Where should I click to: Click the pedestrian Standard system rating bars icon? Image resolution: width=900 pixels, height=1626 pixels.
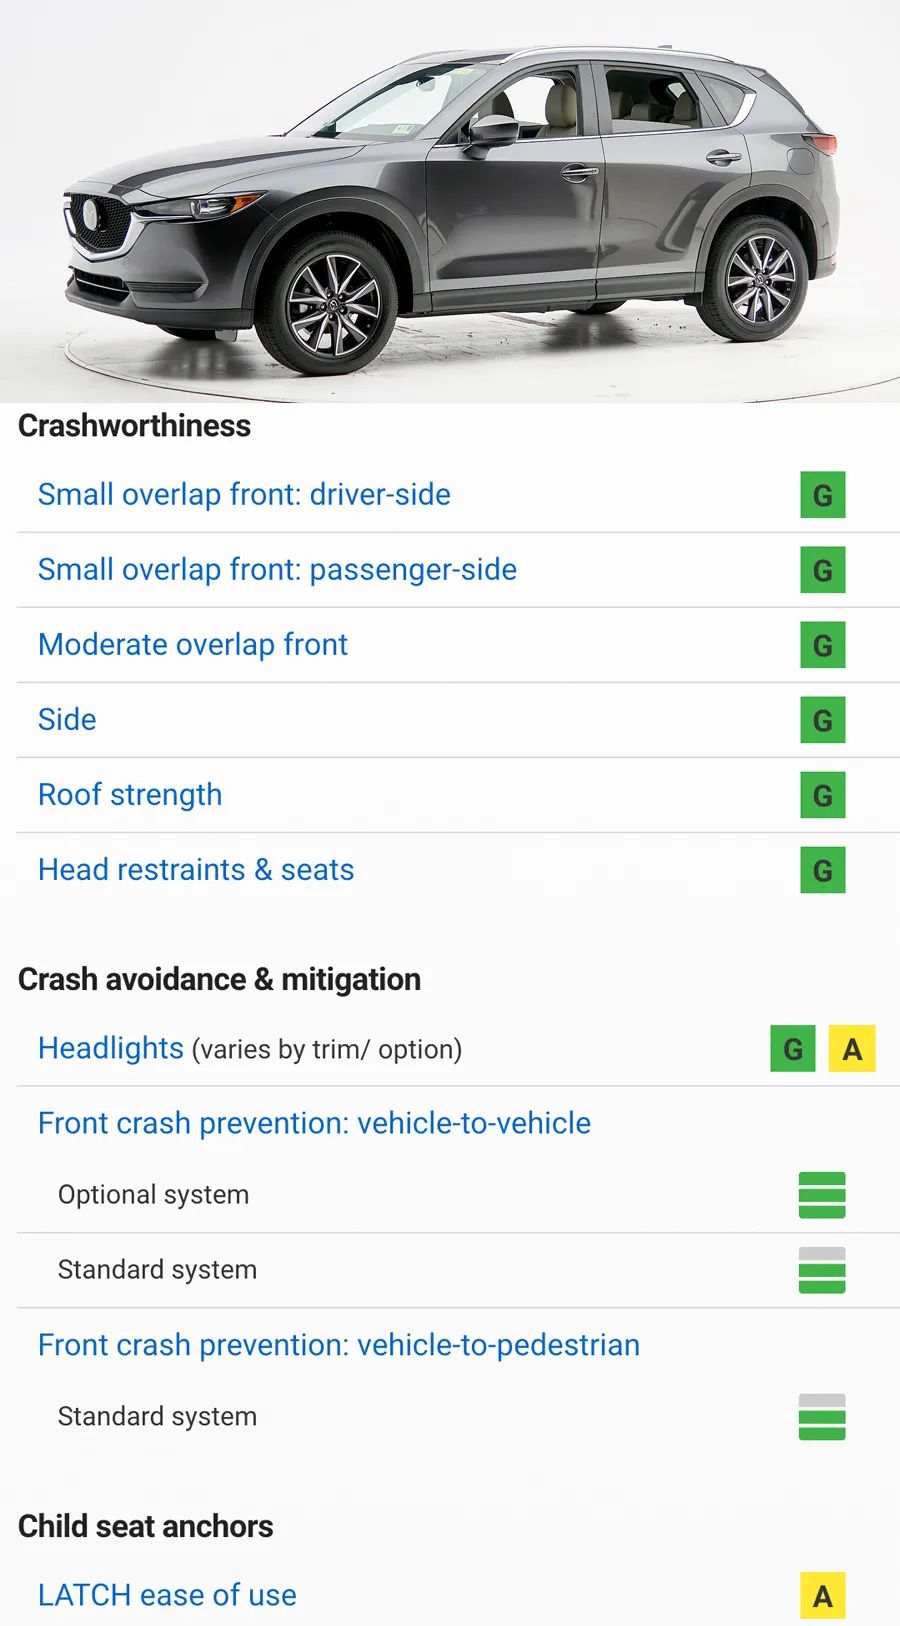pos(822,1417)
